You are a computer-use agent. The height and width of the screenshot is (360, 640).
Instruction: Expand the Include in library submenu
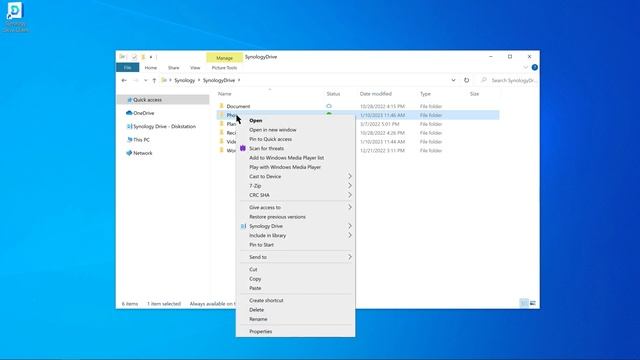[x=350, y=236]
